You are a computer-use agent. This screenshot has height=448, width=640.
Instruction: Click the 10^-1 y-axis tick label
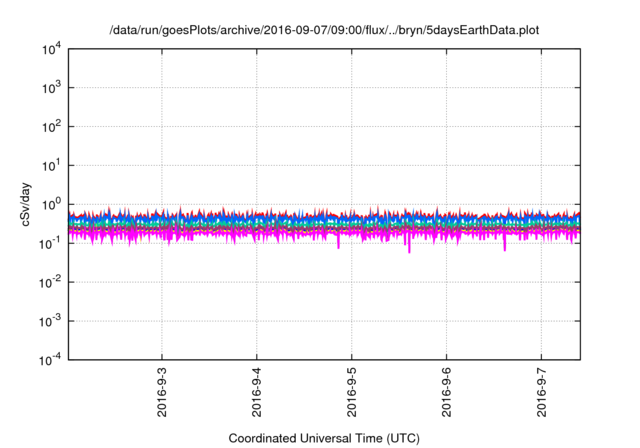[50, 244]
